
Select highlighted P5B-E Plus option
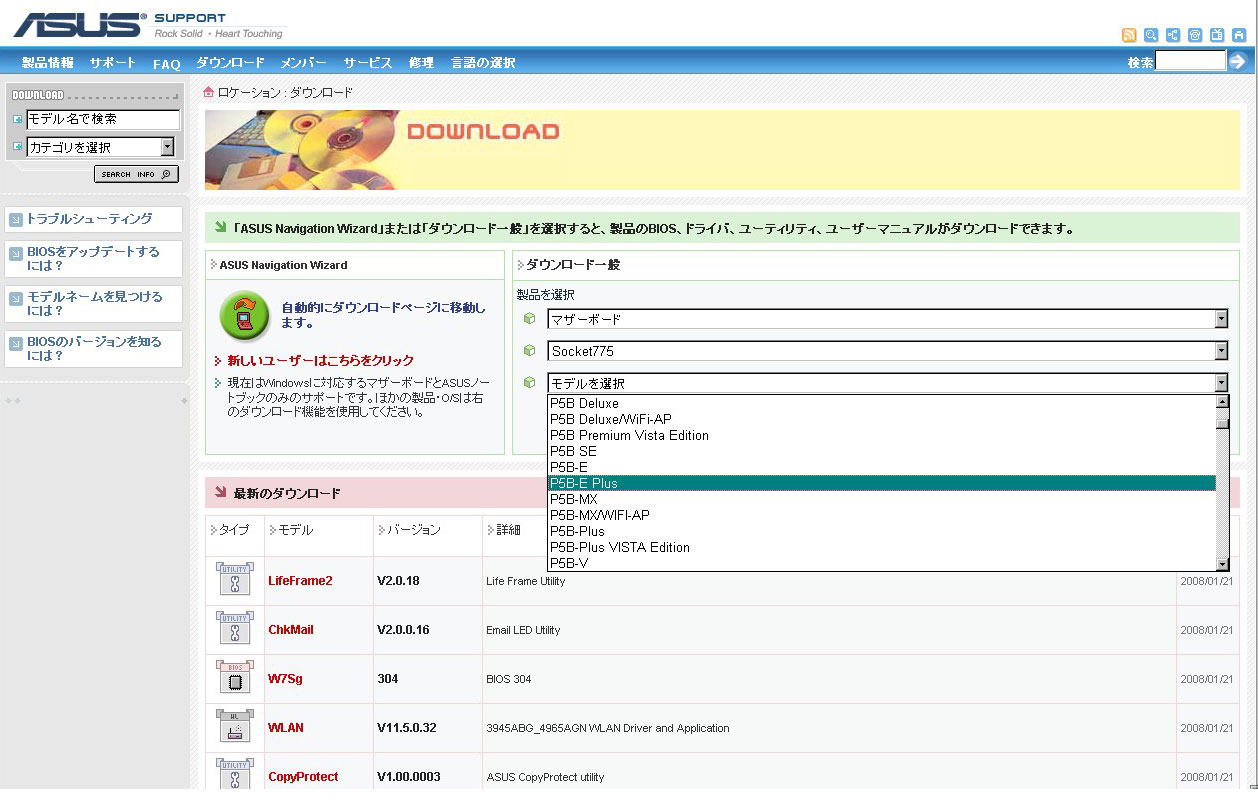pyautogui.click(x=882, y=483)
